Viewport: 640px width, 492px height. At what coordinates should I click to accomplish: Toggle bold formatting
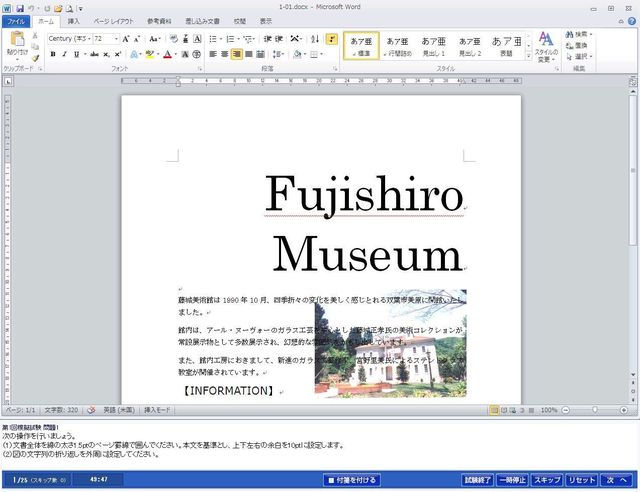(x=51, y=54)
